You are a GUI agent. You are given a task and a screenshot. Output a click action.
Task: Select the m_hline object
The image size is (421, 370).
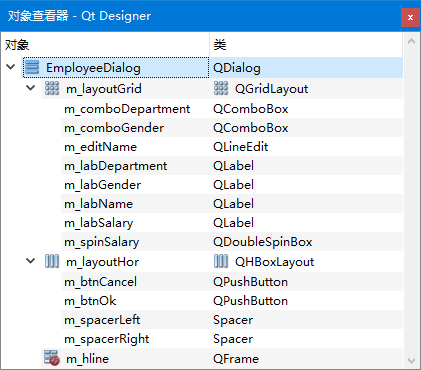point(87,359)
